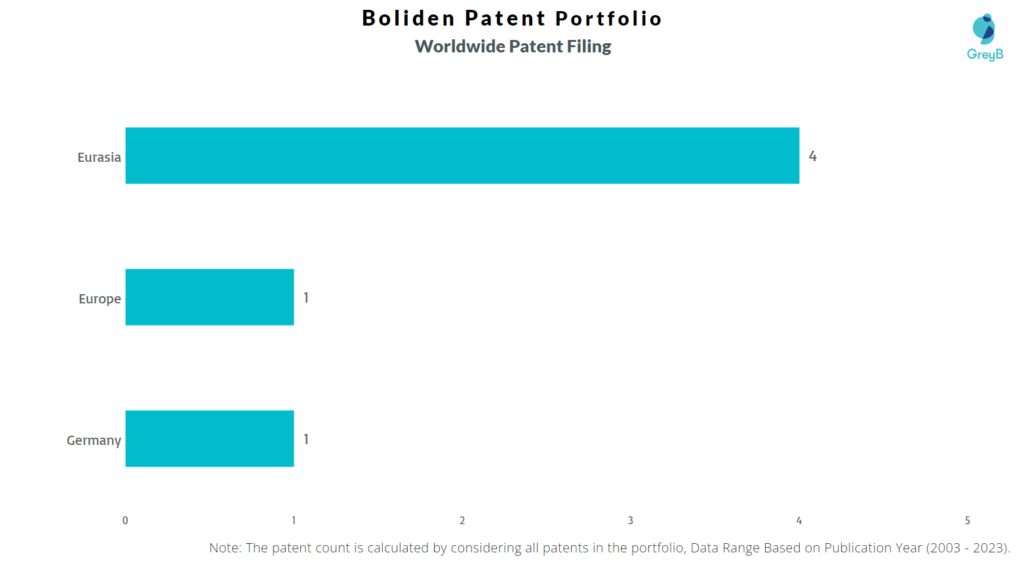This screenshot has width=1024, height=574.
Task: Click the Eurasia axis label
Action: 99,157
